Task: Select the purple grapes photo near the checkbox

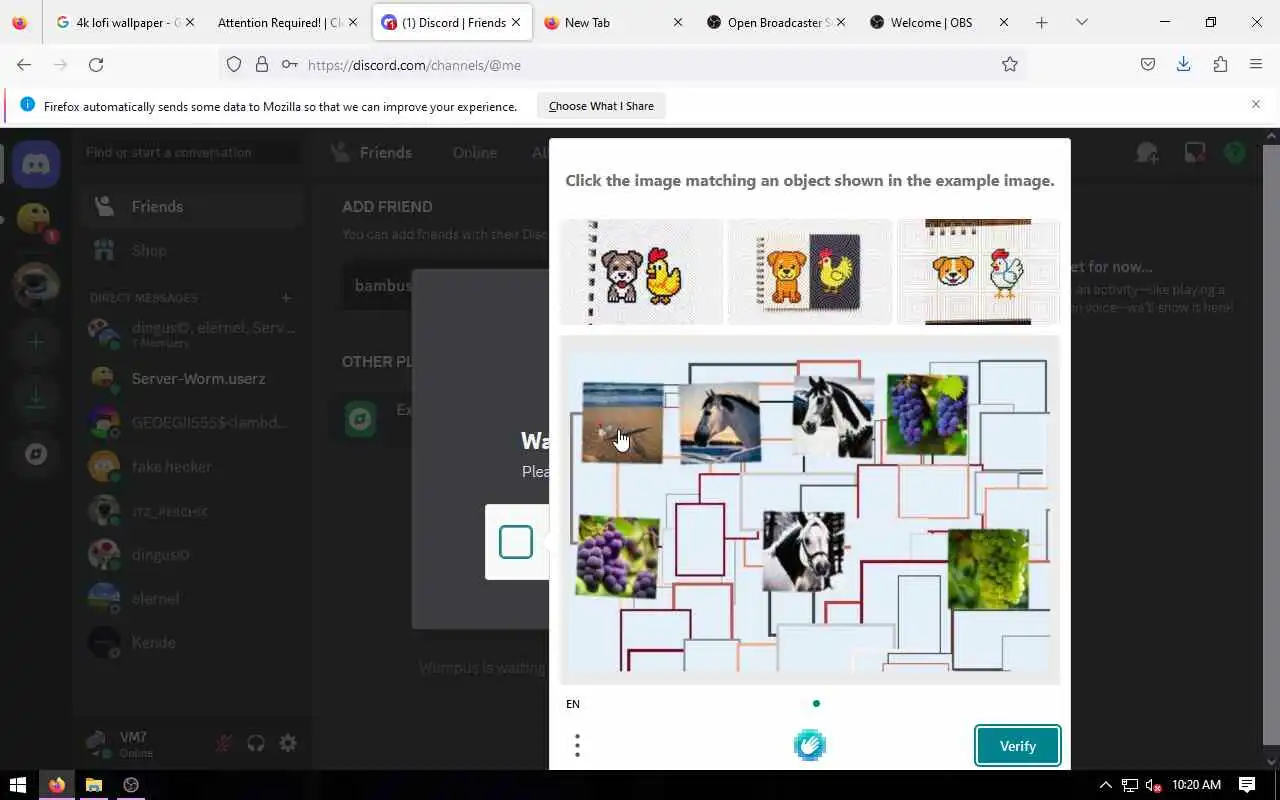Action: click(617, 557)
